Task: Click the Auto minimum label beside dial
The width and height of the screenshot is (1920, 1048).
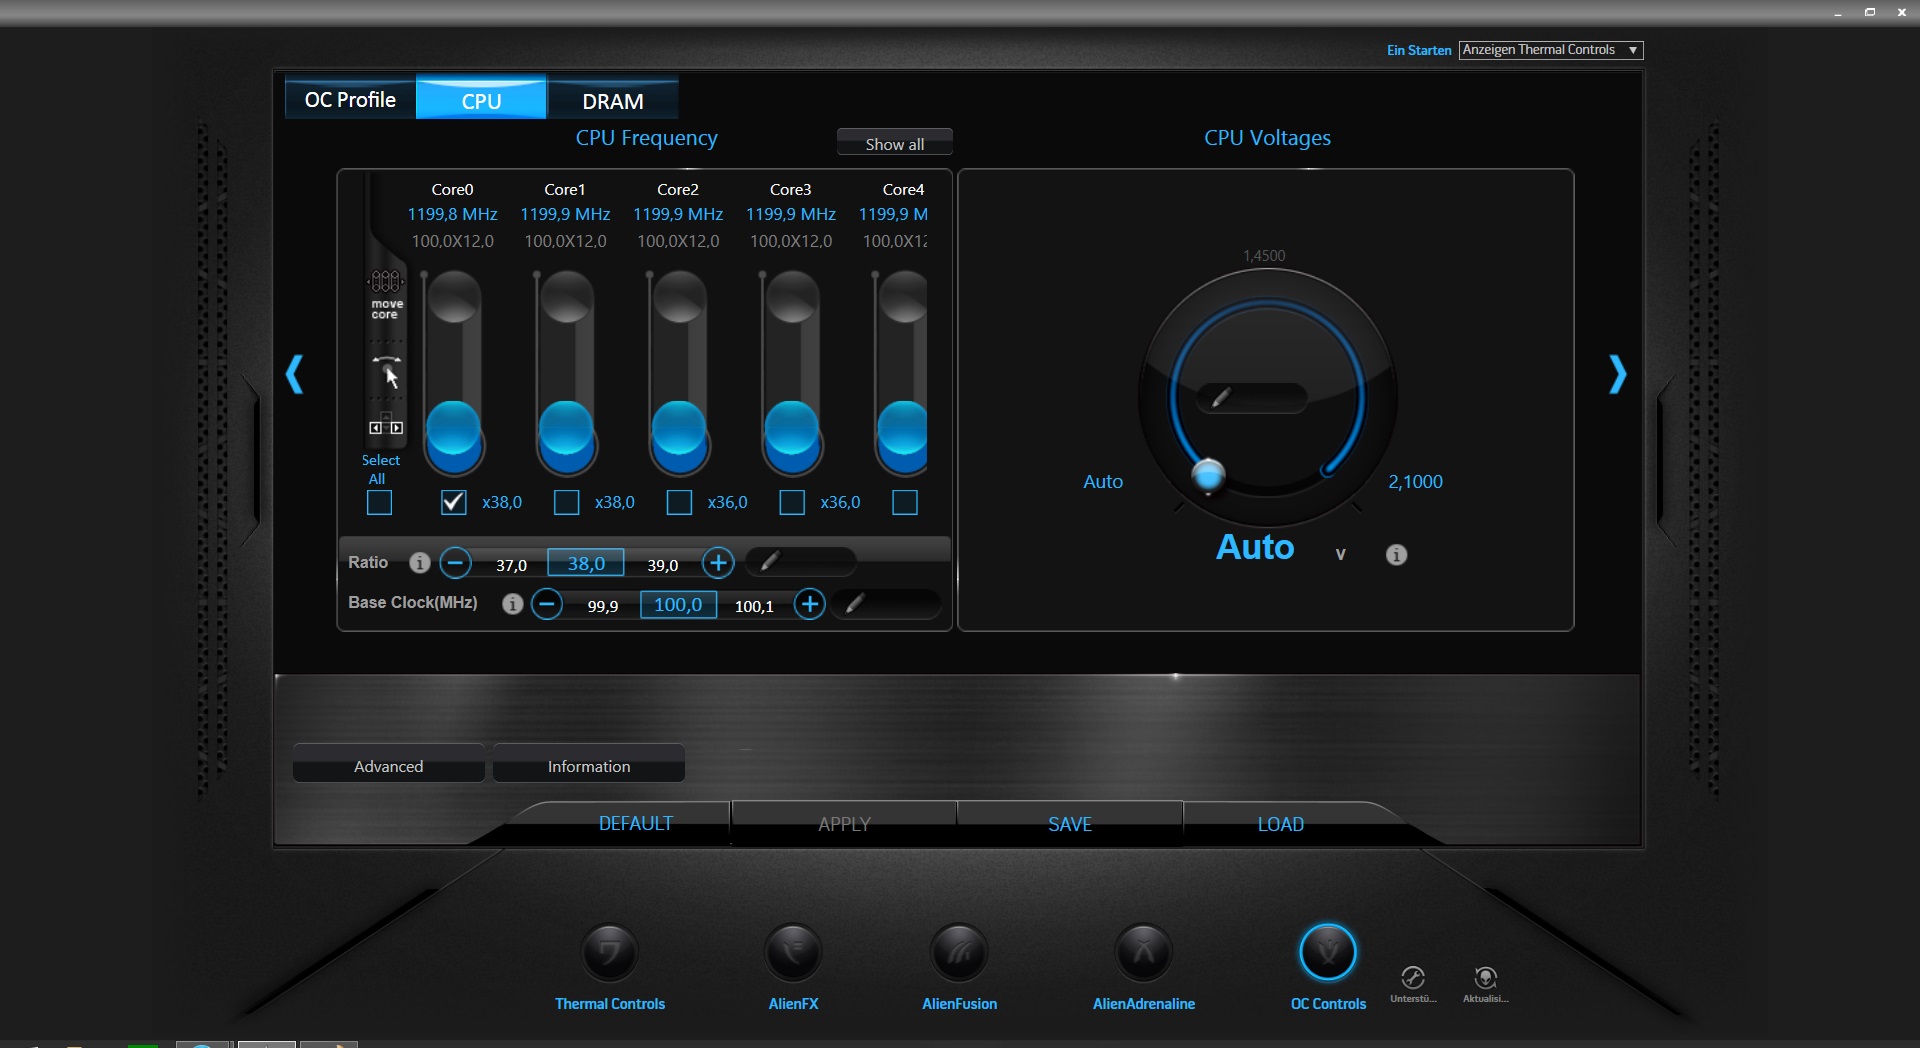Action: 1103,481
